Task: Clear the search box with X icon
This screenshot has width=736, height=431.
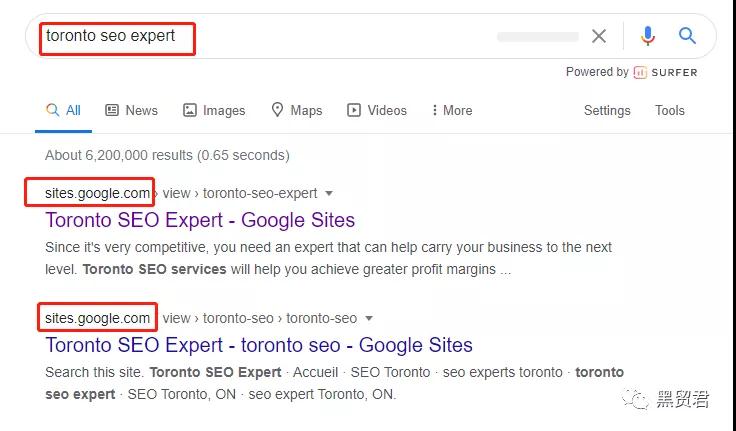Action: (x=599, y=37)
